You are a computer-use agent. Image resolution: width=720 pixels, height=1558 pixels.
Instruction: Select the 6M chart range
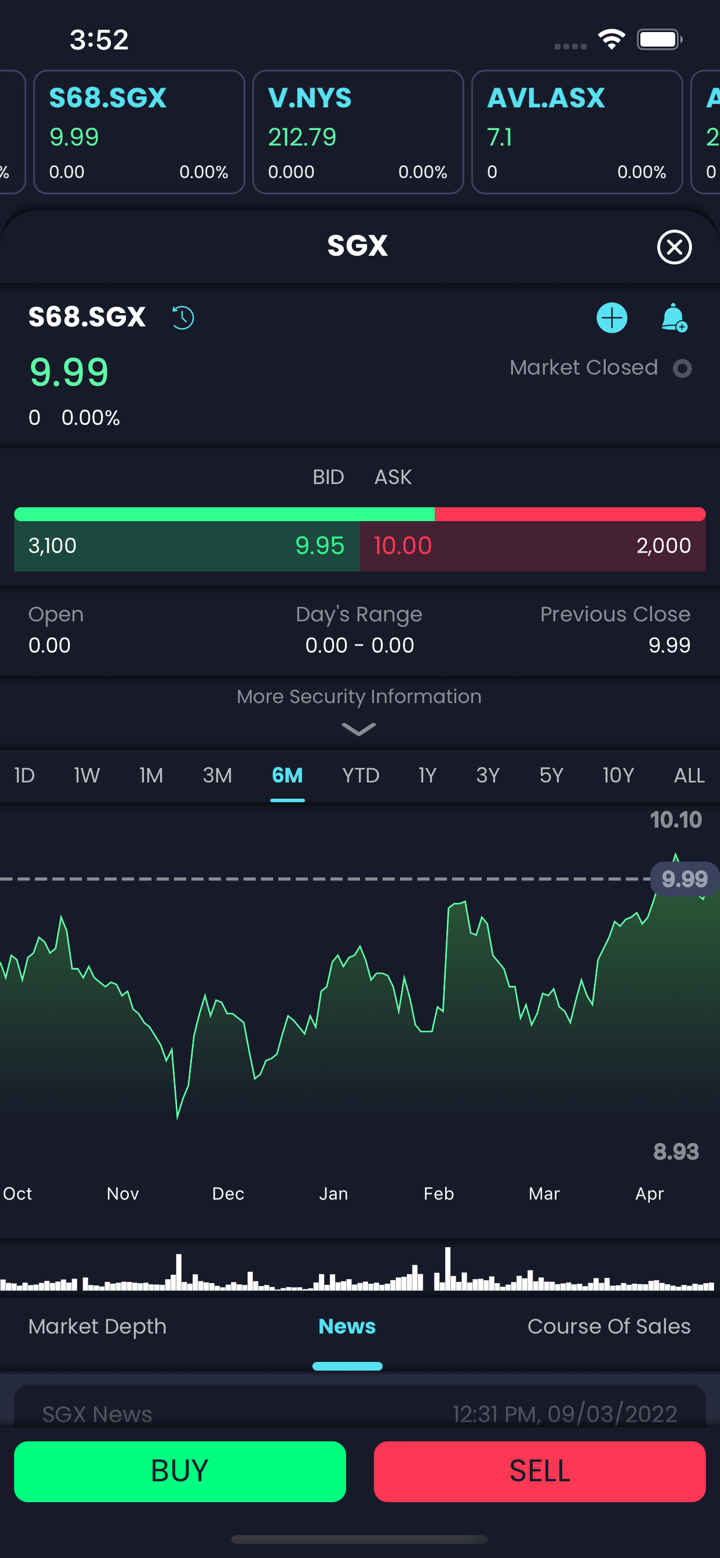coord(287,775)
